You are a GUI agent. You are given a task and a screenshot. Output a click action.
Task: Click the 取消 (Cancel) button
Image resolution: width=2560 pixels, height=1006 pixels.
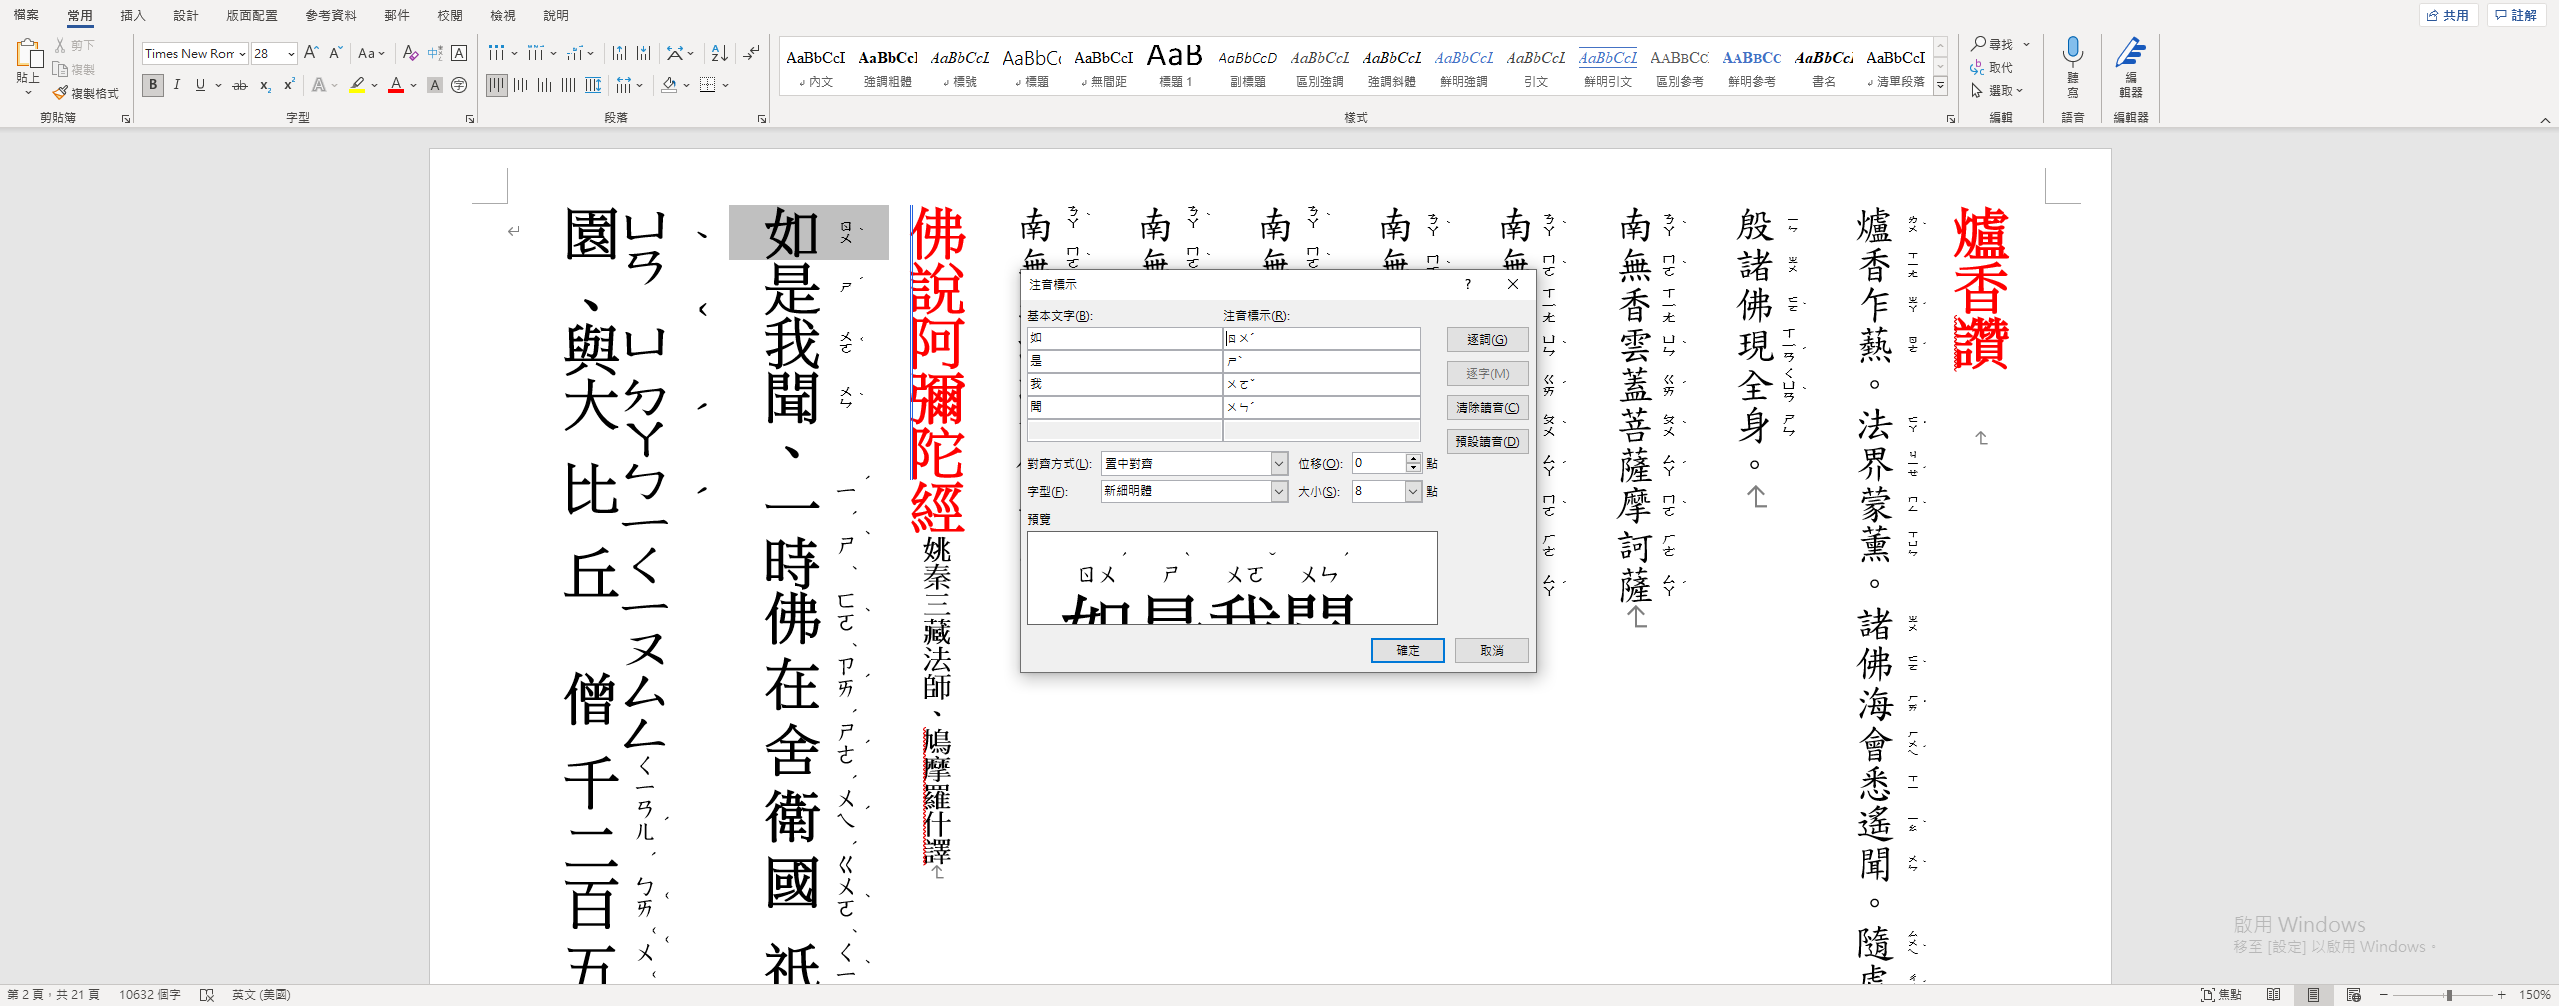(1492, 650)
